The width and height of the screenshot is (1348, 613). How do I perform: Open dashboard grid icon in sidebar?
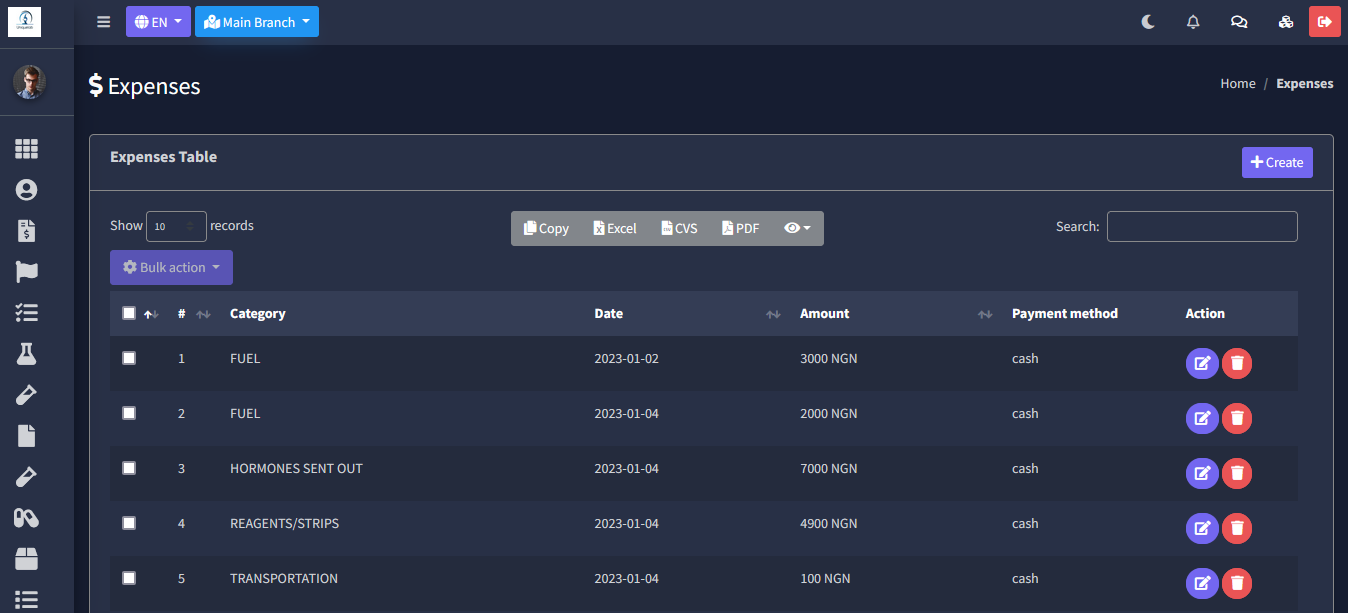pos(26,149)
